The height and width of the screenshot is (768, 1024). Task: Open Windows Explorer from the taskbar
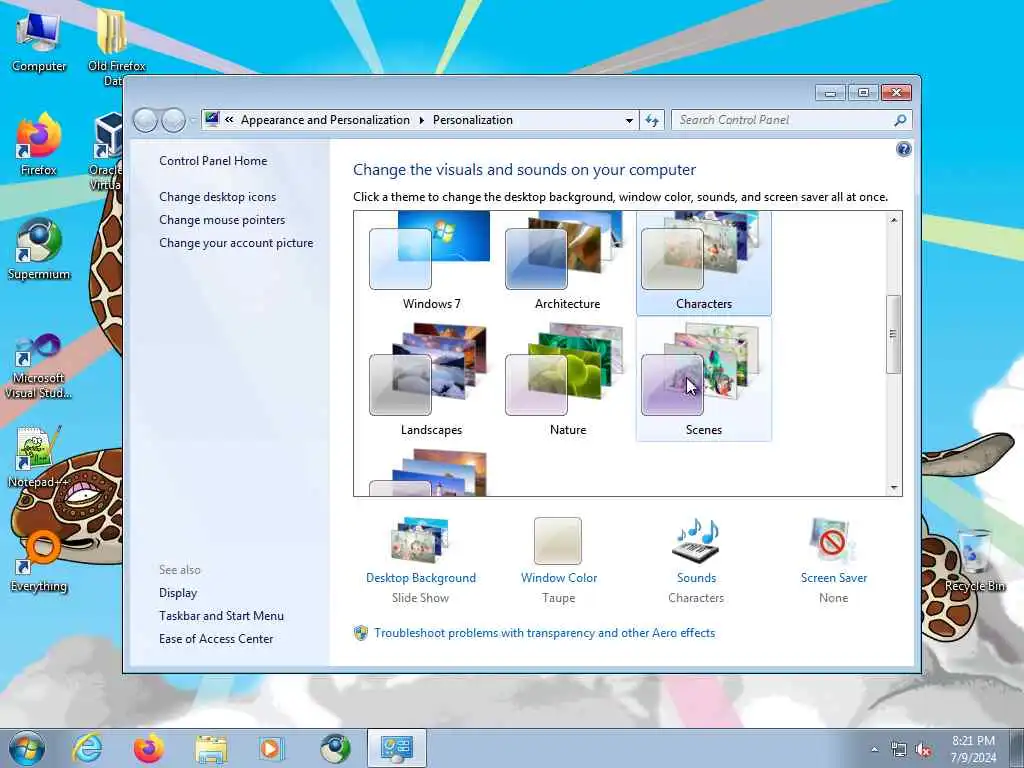211,748
